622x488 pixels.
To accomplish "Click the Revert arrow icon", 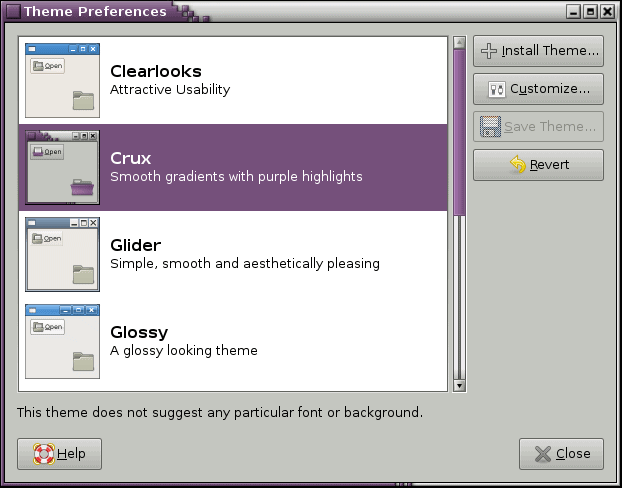I will pos(517,165).
